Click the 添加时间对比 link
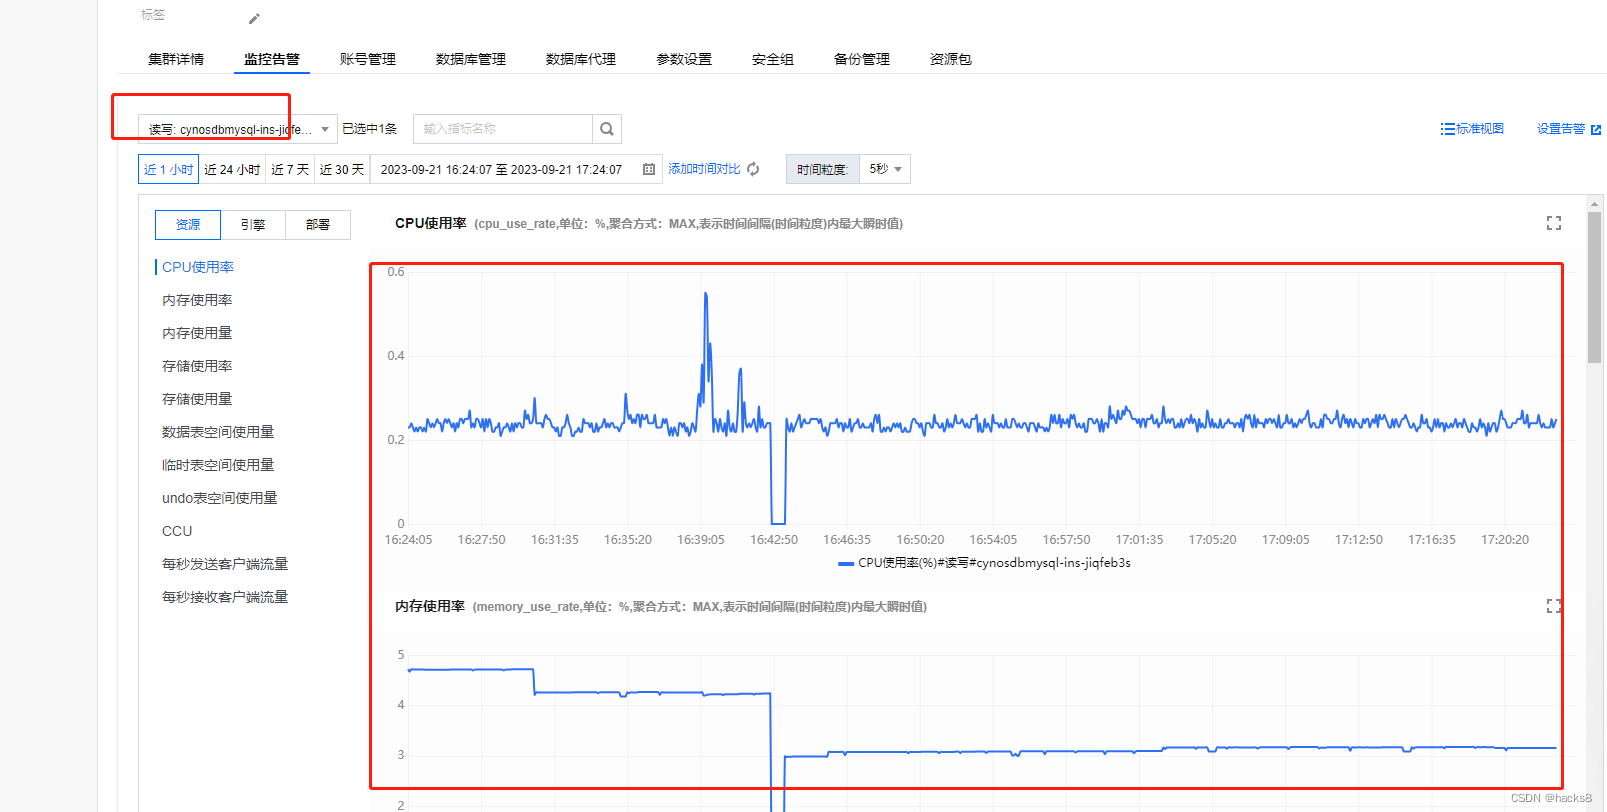The image size is (1607, 812). [x=704, y=169]
